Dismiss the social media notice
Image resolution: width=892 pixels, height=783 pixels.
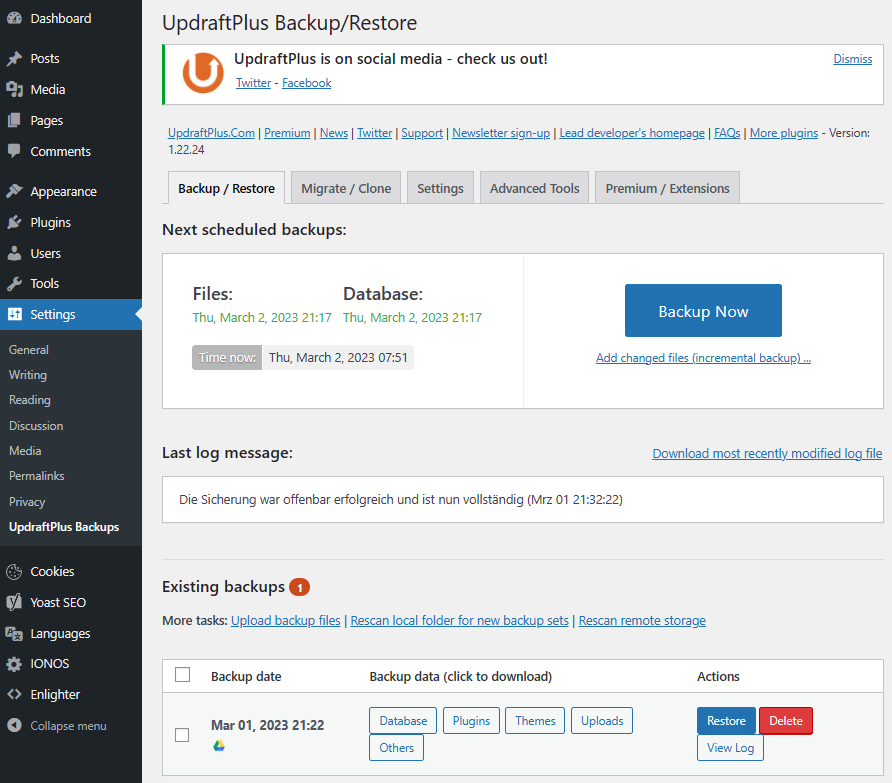click(x=852, y=59)
